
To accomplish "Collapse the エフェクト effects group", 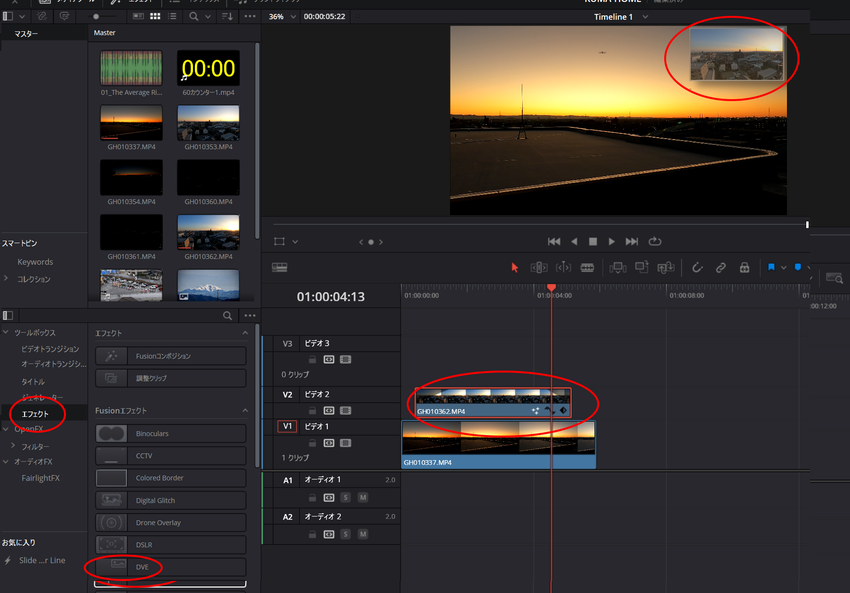I will 245,333.
